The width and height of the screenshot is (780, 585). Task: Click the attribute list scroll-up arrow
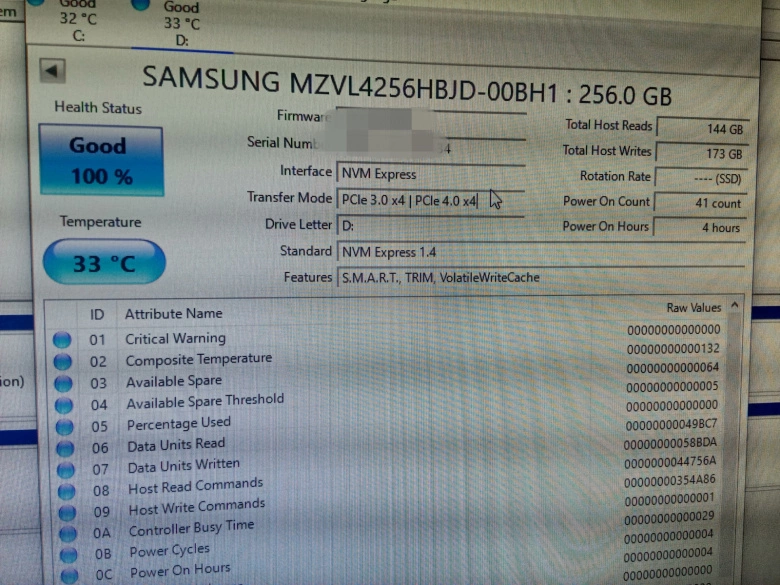point(735,306)
